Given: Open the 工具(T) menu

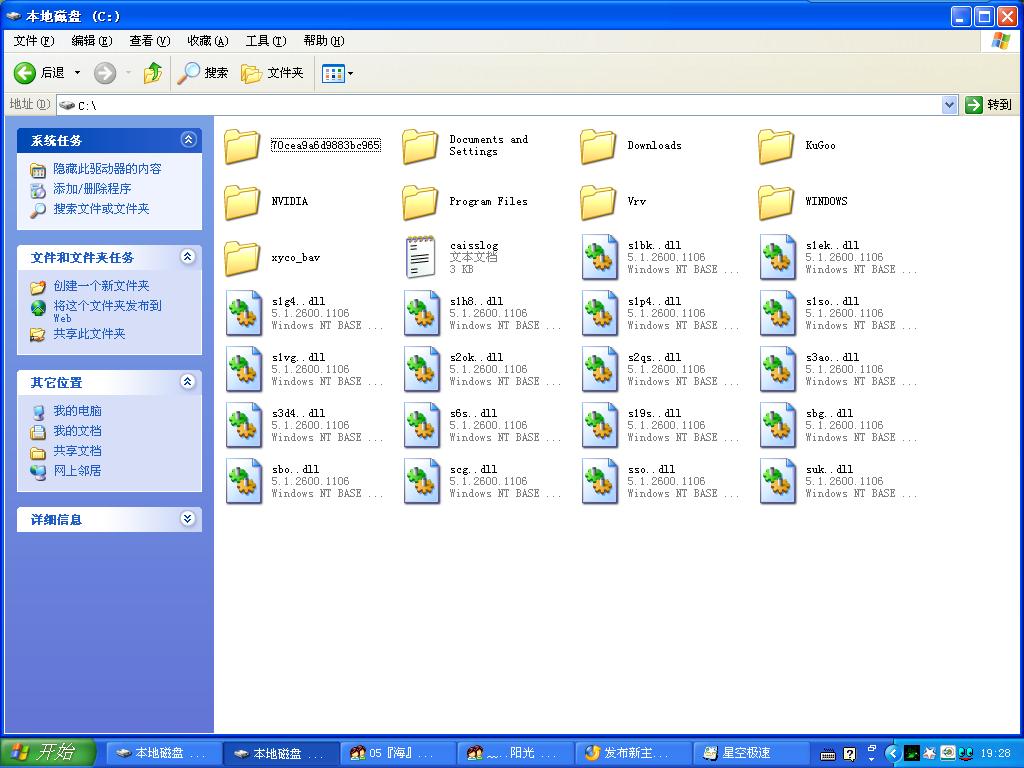Looking at the screenshot, I should coord(265,41).
